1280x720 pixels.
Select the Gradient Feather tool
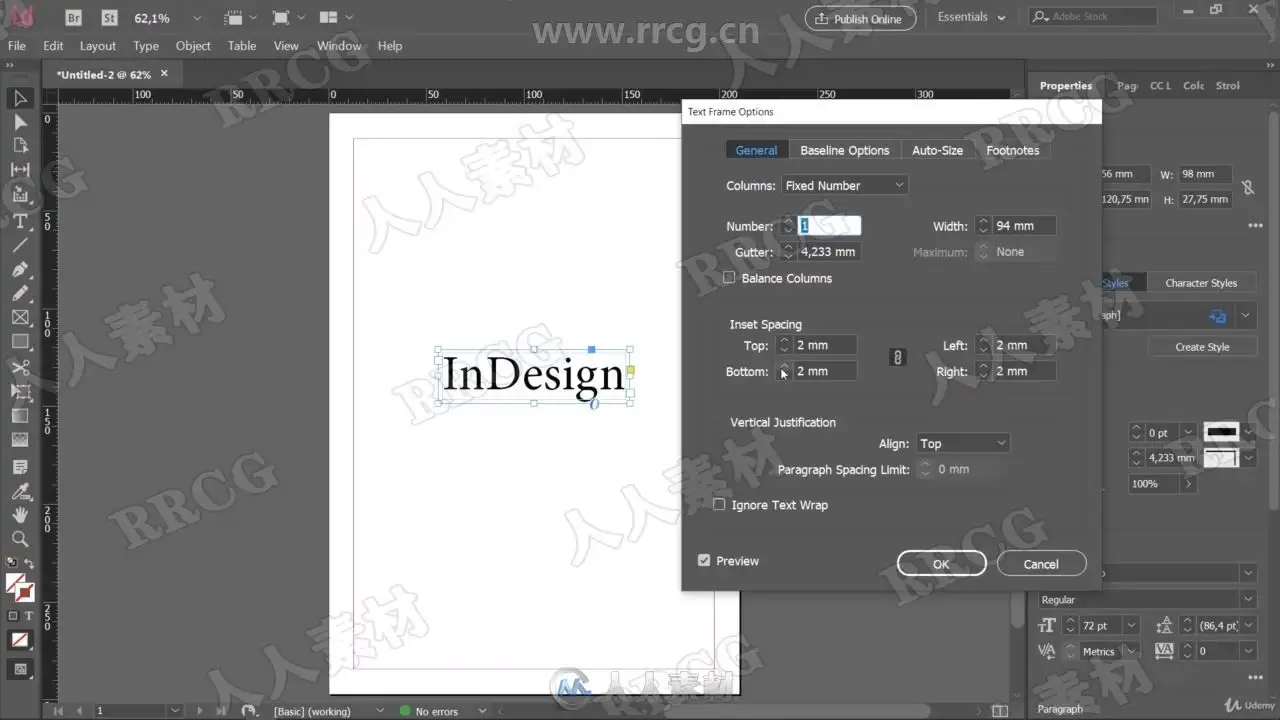click(x=20, y=440)
